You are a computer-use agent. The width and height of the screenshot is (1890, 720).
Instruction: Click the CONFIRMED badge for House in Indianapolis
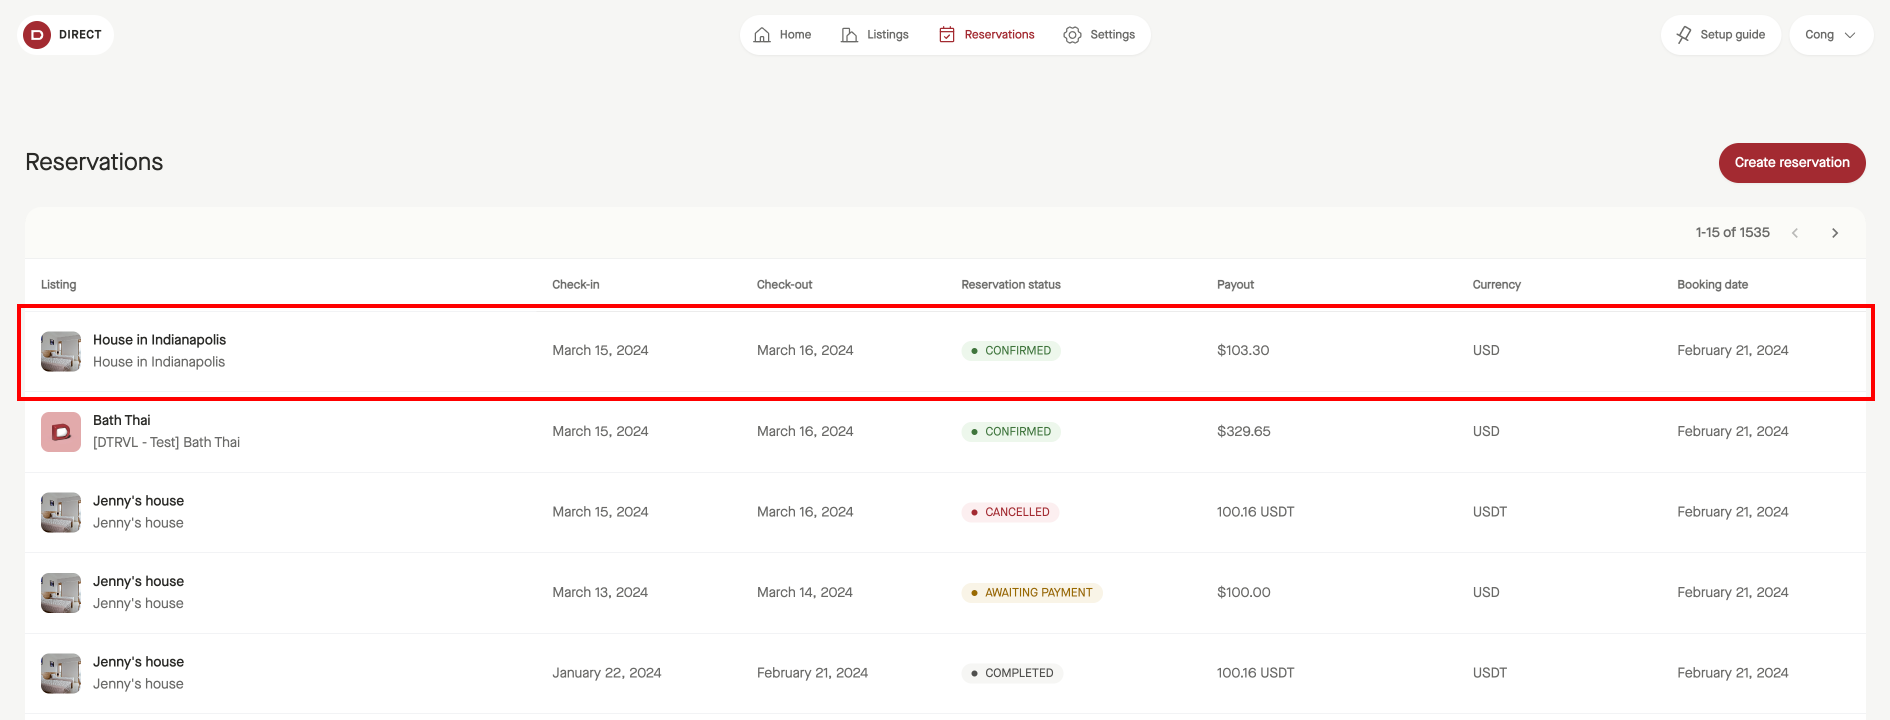coord(1011,351)
